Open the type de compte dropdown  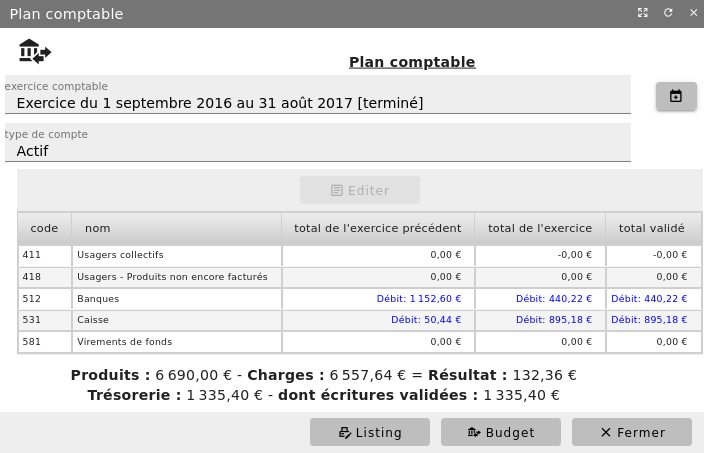[x=318, y=151]
